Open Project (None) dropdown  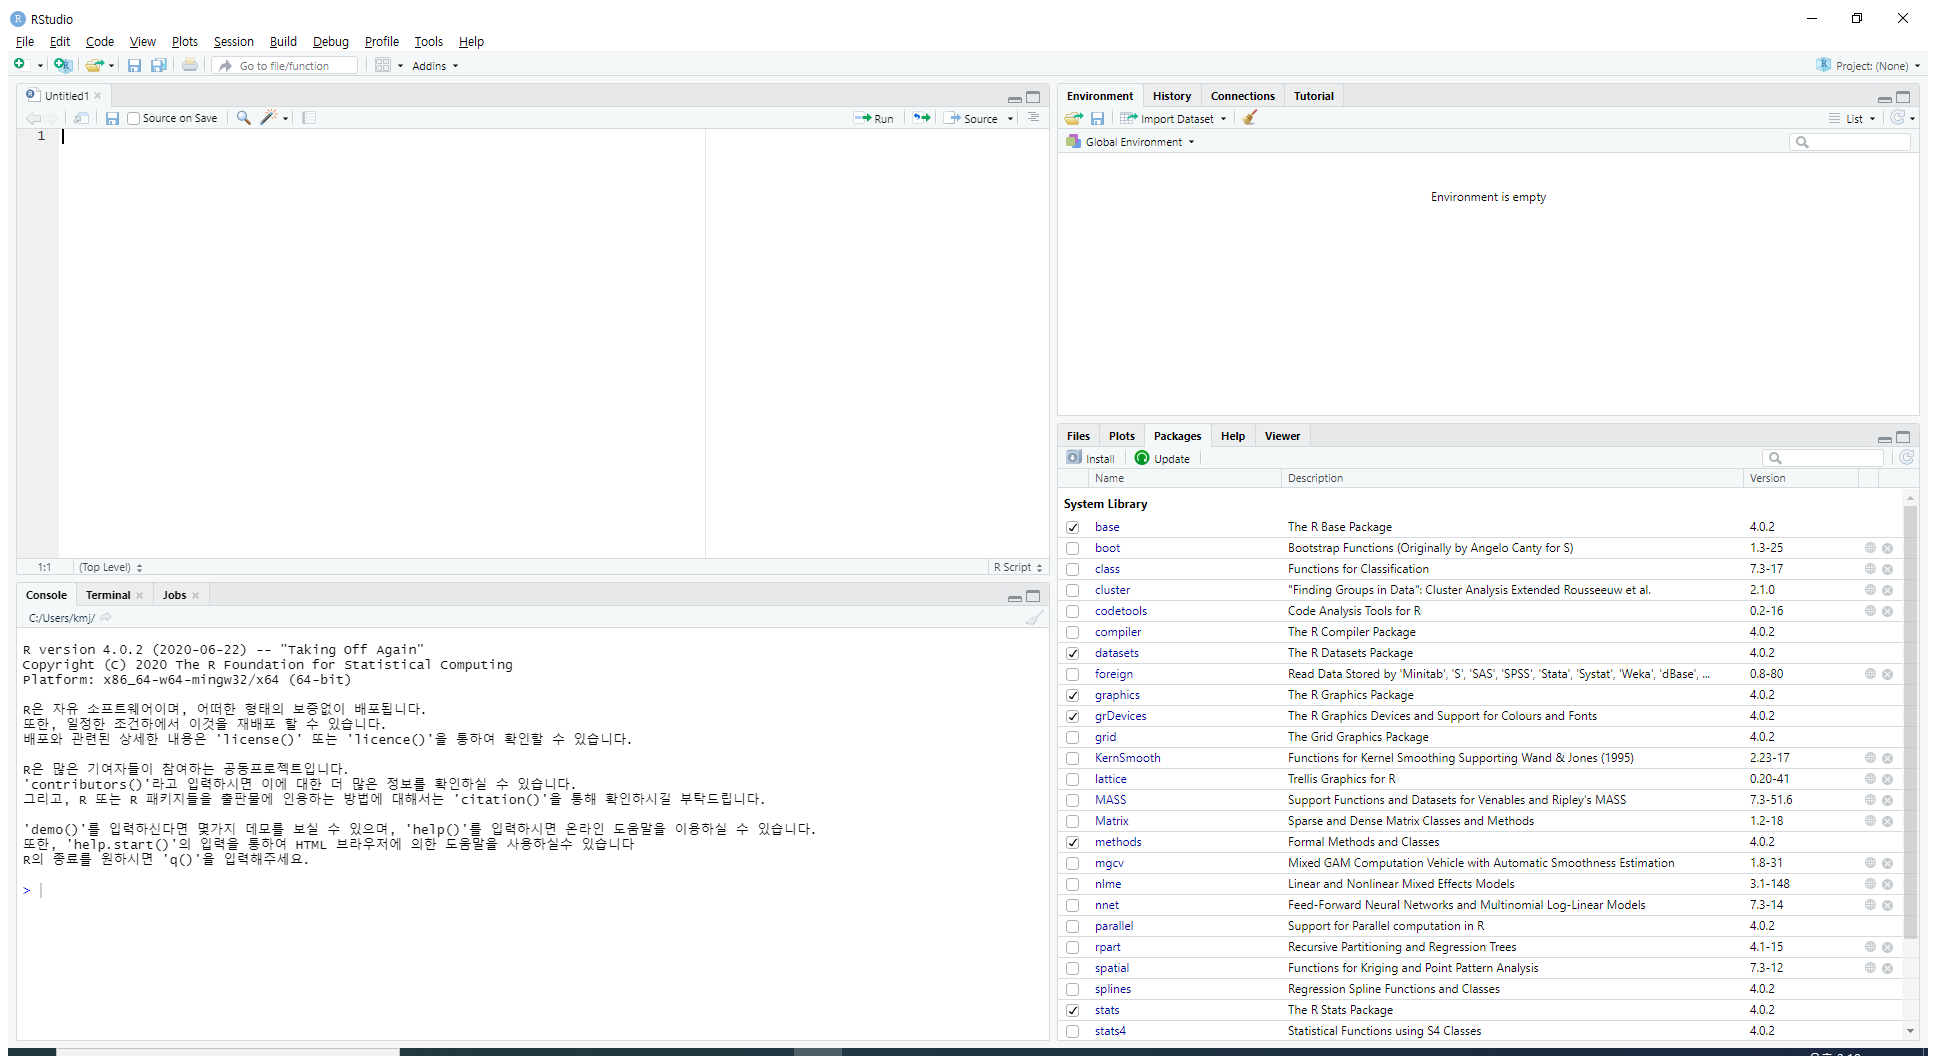[1868, 66]
